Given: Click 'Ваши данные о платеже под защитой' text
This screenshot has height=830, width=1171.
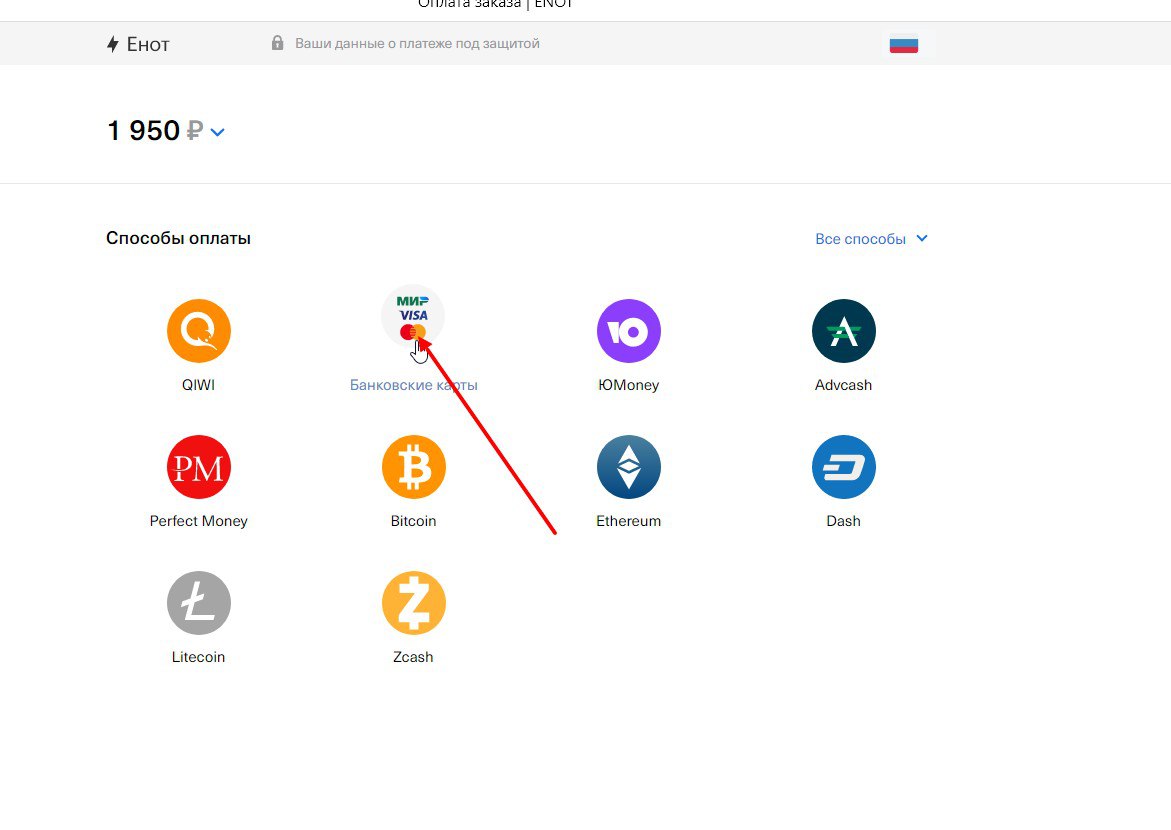Looking at the screenshot, I should tap(417, 43).
